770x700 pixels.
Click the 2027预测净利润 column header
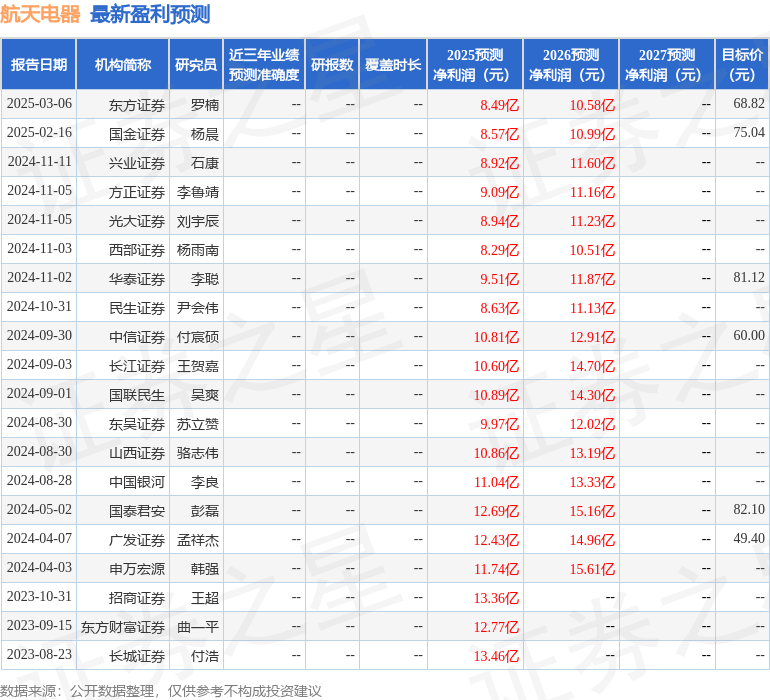coord(667,64)
